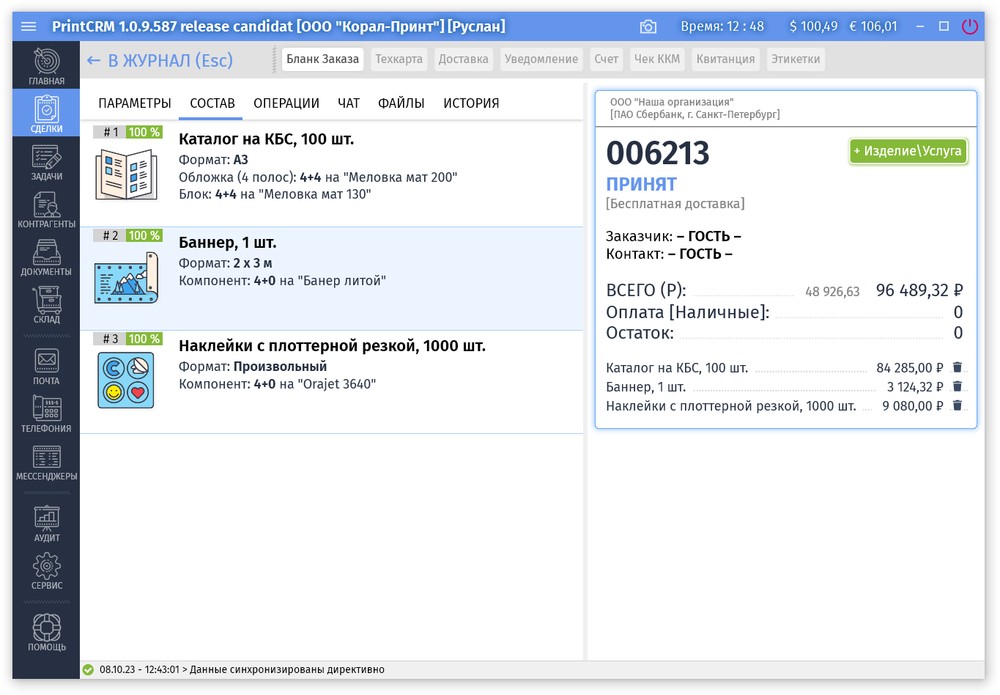Select the Счет document button
The height and width of the screenshot is (695, 1000).
[606, 59]
